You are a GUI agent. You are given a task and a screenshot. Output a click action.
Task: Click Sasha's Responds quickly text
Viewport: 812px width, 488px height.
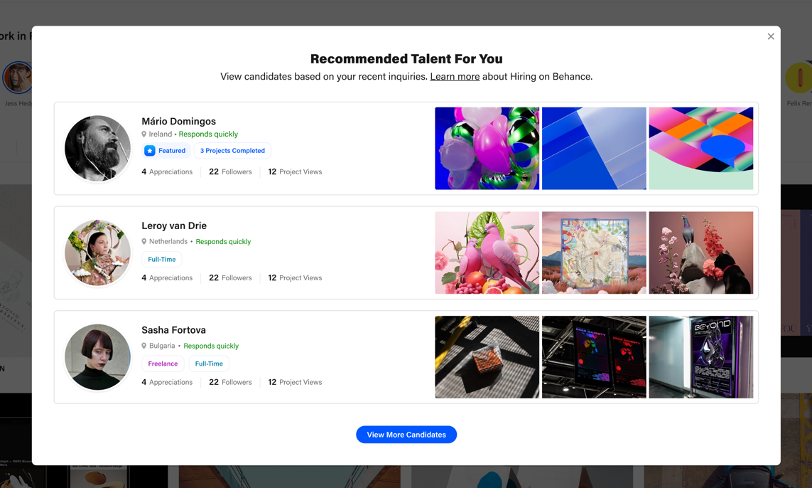[x=211, y=346]
